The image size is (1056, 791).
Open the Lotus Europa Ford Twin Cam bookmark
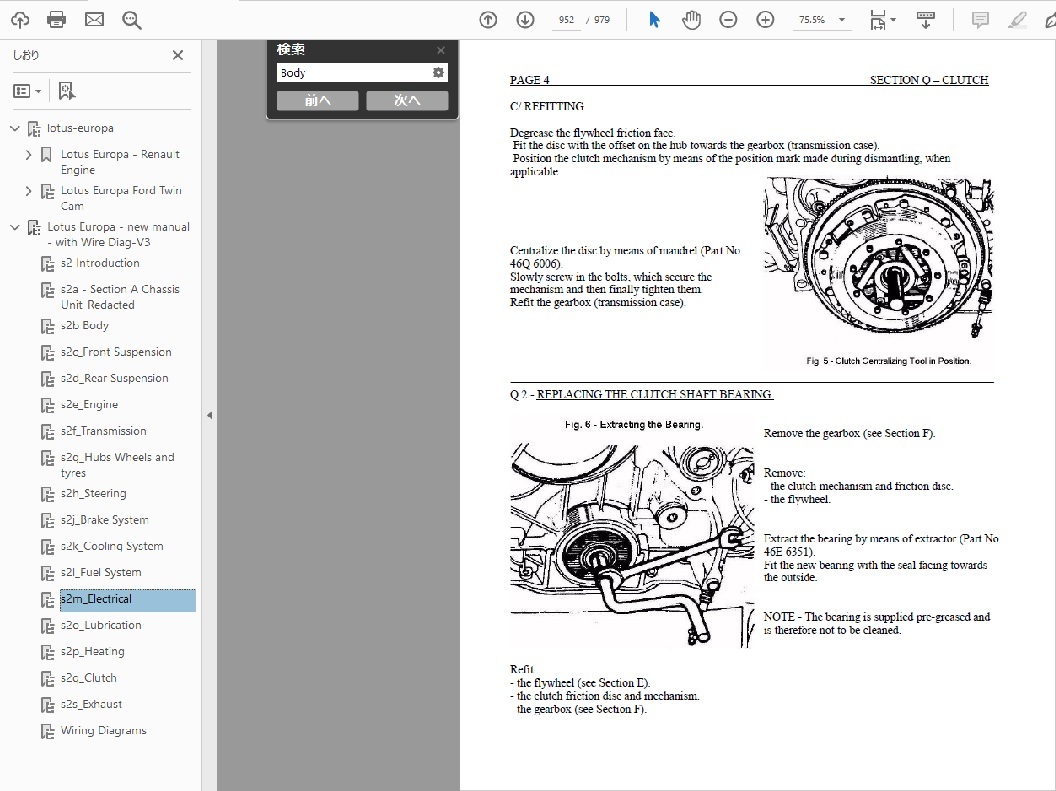coord(121,199)
